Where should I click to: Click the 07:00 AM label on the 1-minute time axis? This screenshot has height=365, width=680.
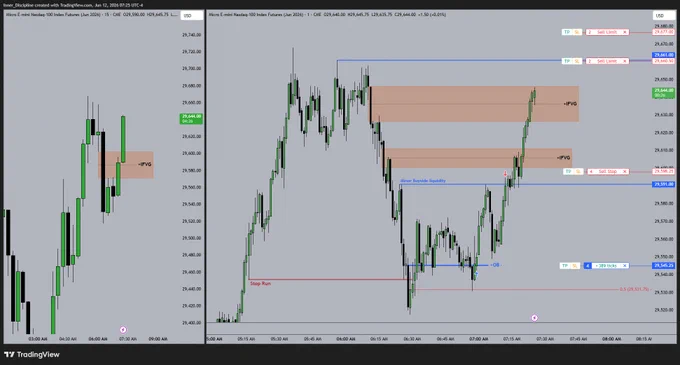pyautogui.click(x=478, y=339)
